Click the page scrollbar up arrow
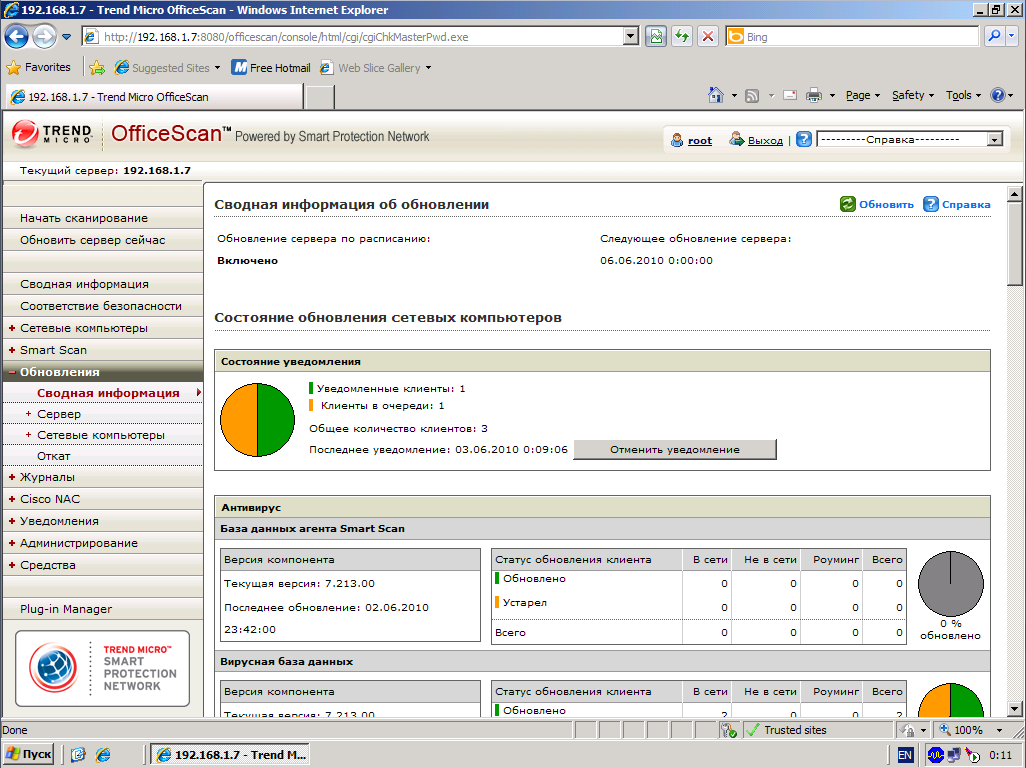Image resolution: width=1026 pixels, height=768 pixels. [x=1014, y=194]
